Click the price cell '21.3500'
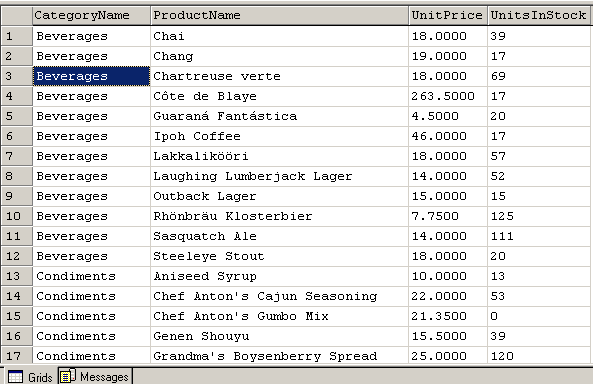This screenshot has height=384, width=593. [448, 316]
